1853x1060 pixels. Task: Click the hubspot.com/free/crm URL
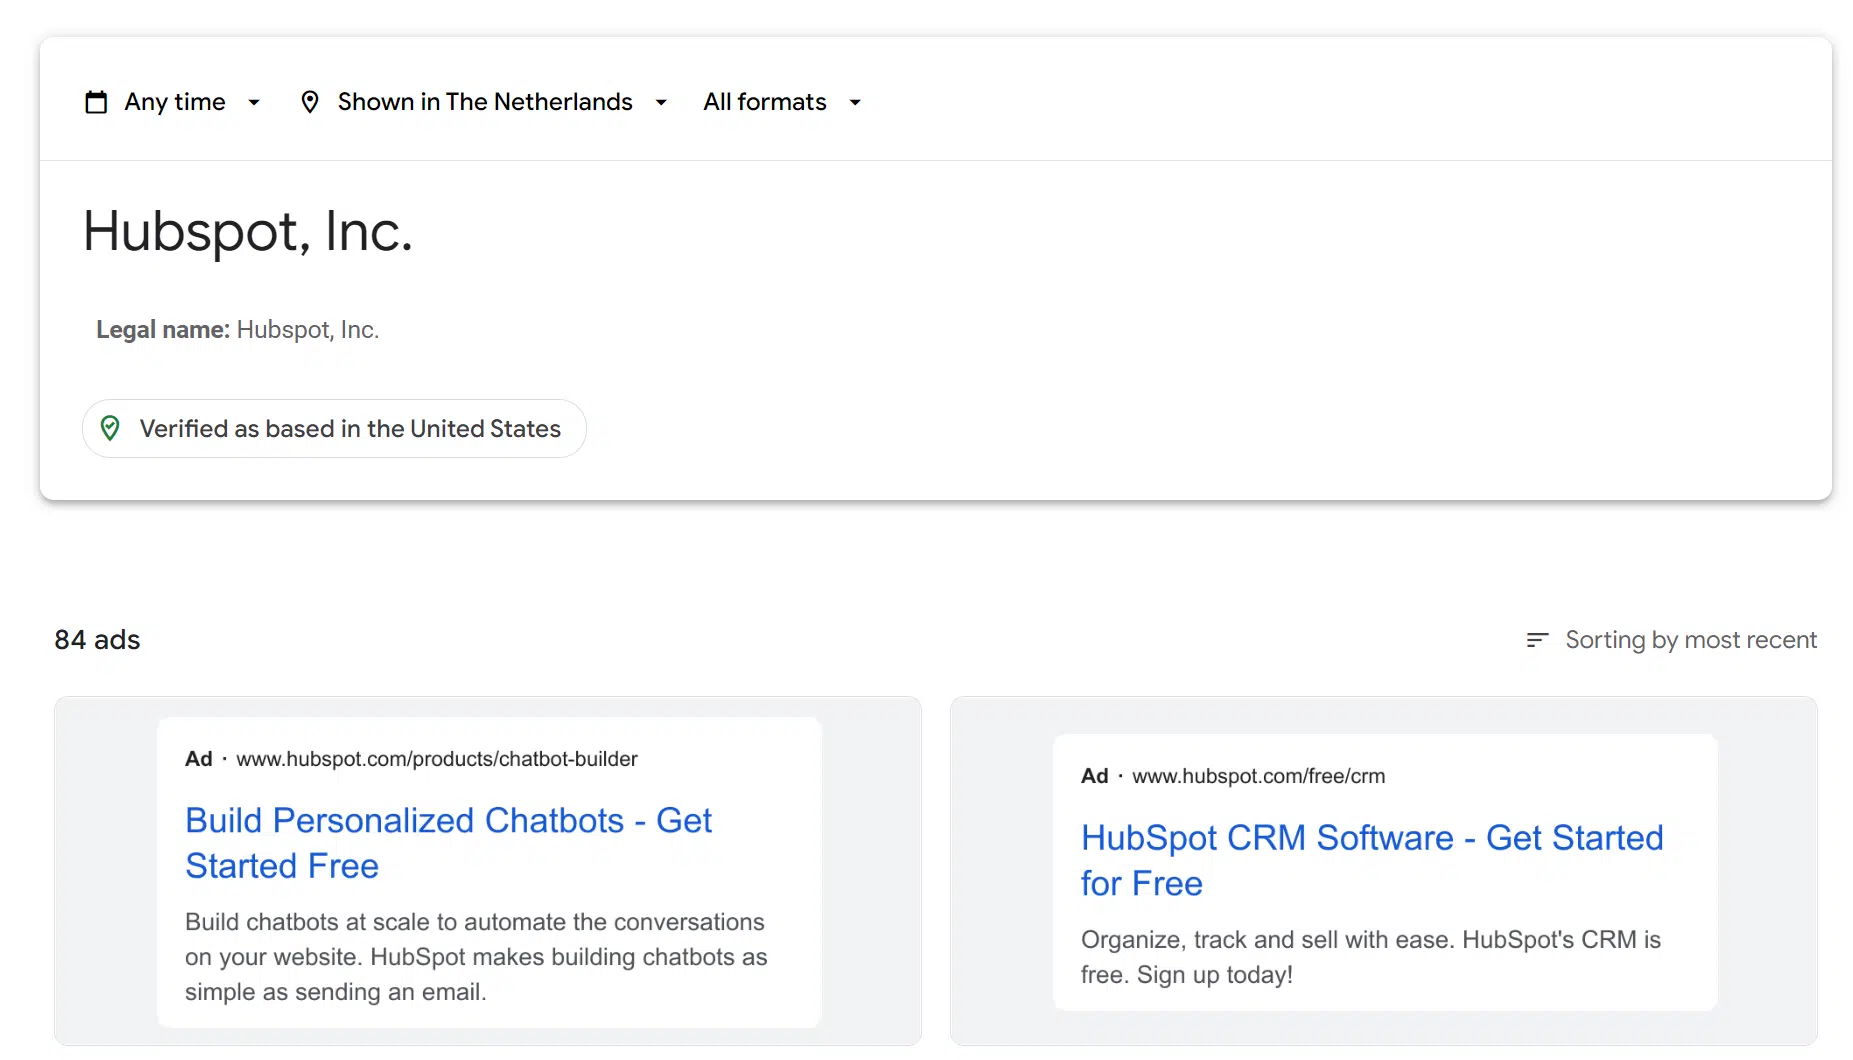(1258, 776)
